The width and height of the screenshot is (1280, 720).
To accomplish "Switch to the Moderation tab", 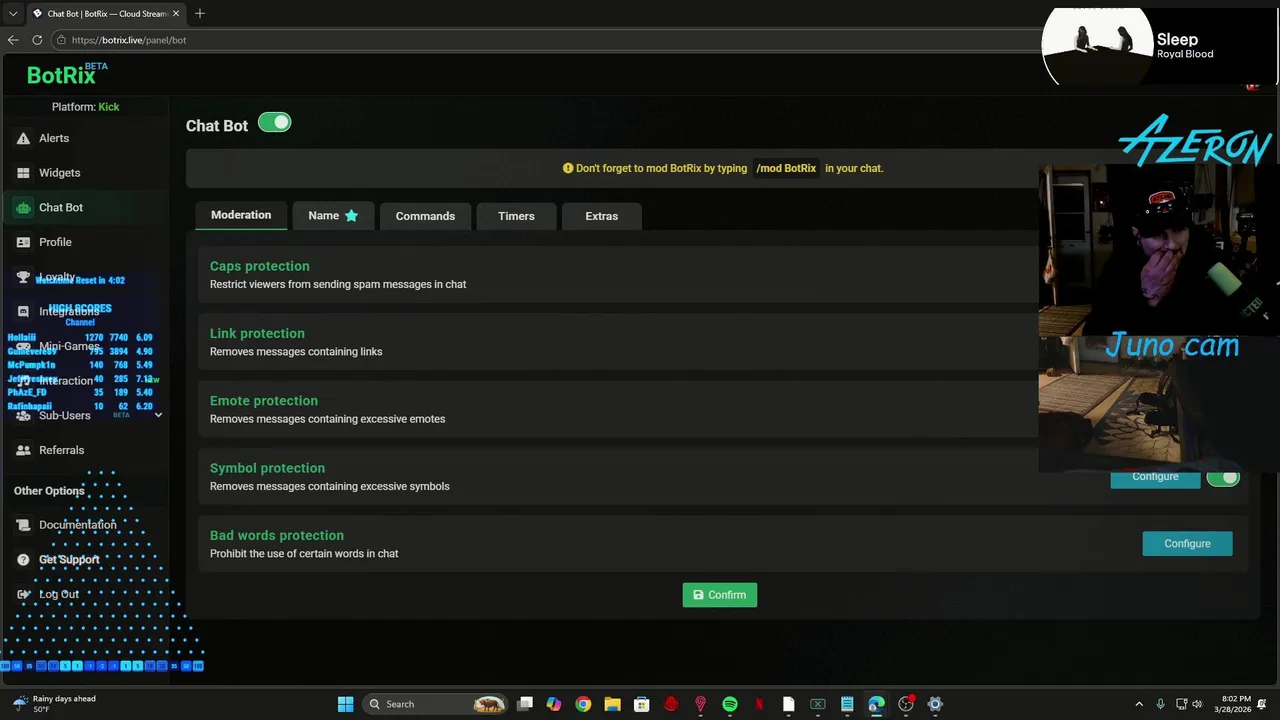I will 241,215.
